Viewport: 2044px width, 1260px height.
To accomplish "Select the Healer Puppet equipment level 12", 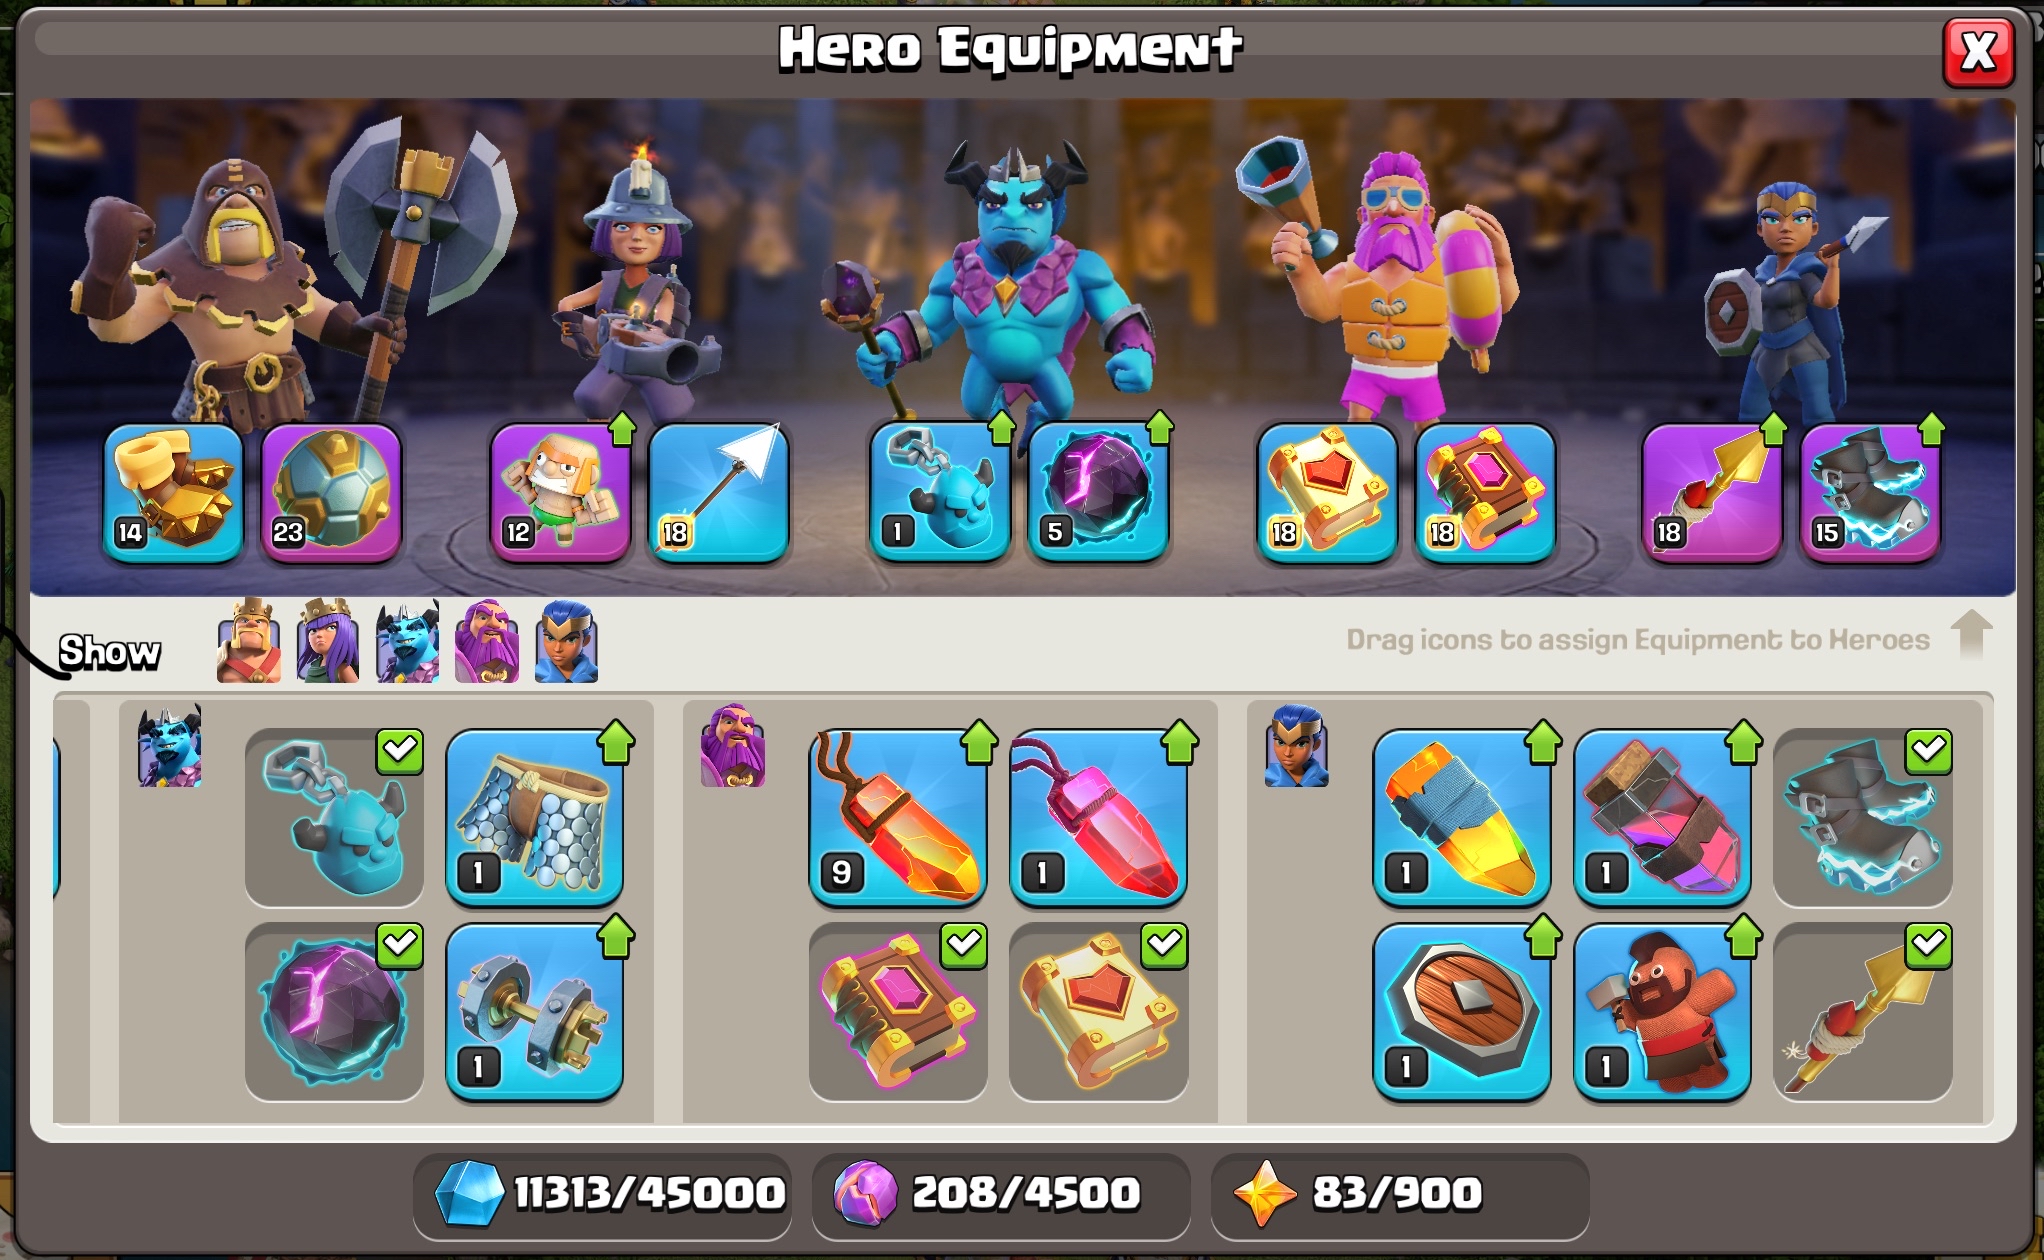I will coord(561,490).
